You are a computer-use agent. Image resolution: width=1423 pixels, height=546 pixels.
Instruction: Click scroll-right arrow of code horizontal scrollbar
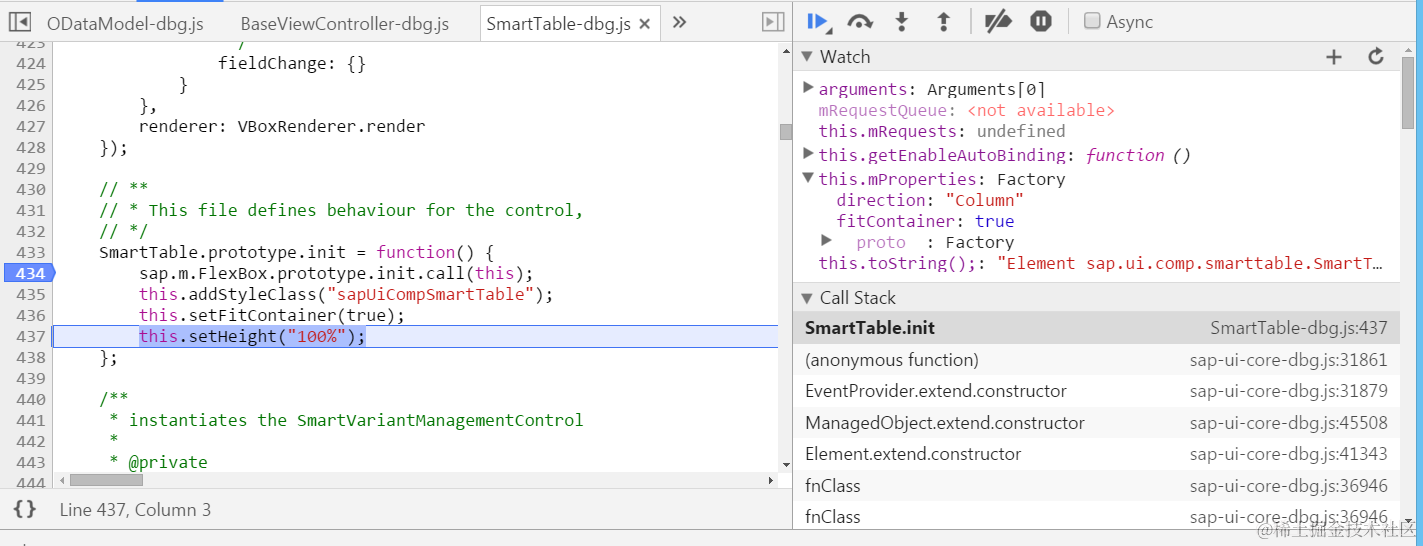tap(770, 481)
